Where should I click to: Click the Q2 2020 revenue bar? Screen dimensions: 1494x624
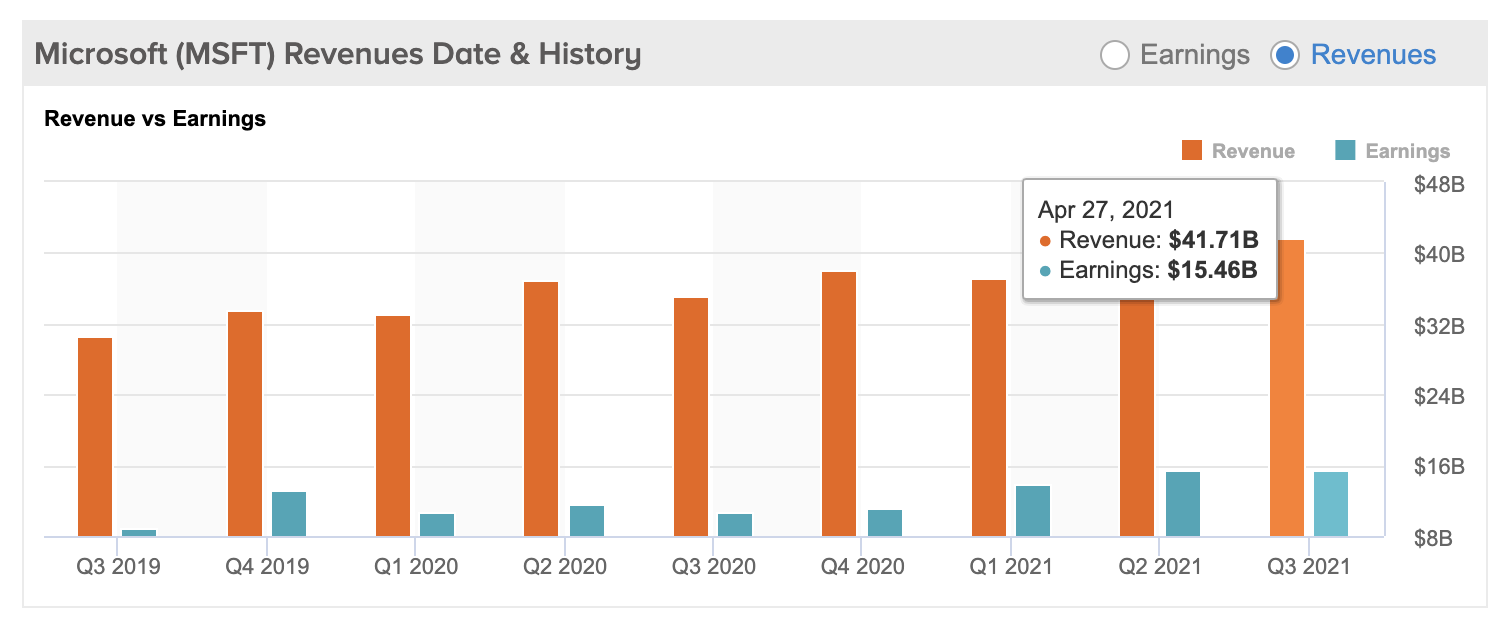click(541, 409)
